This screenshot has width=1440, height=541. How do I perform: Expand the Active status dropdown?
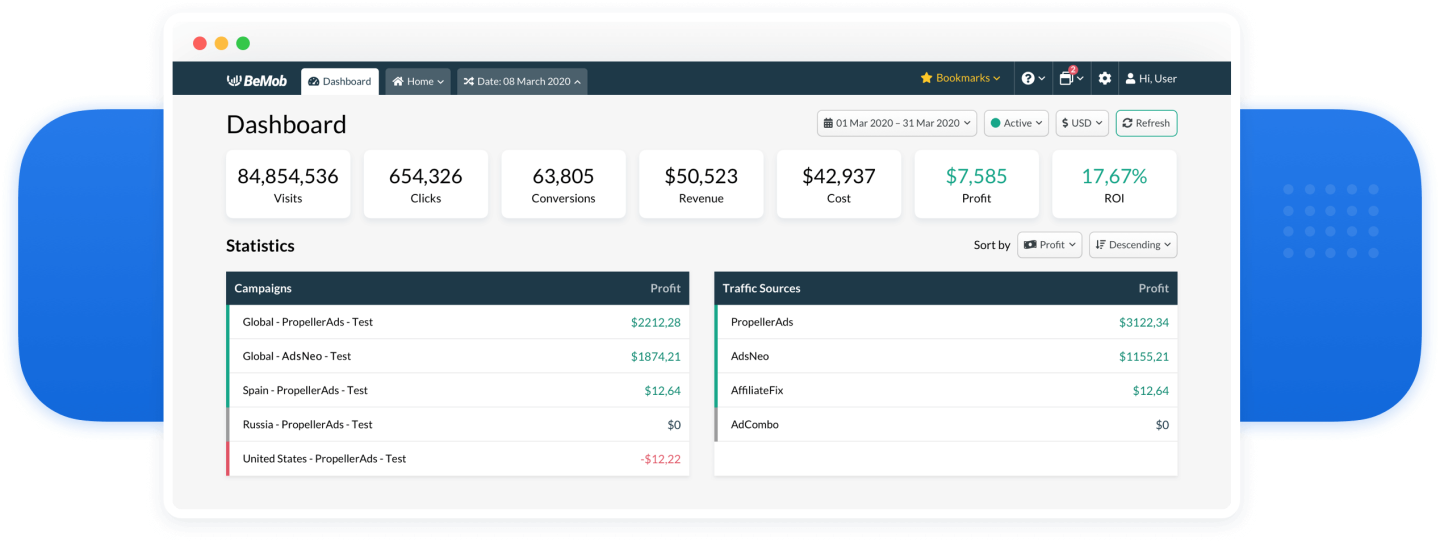pyautogui.click(x=1016, y=124)
